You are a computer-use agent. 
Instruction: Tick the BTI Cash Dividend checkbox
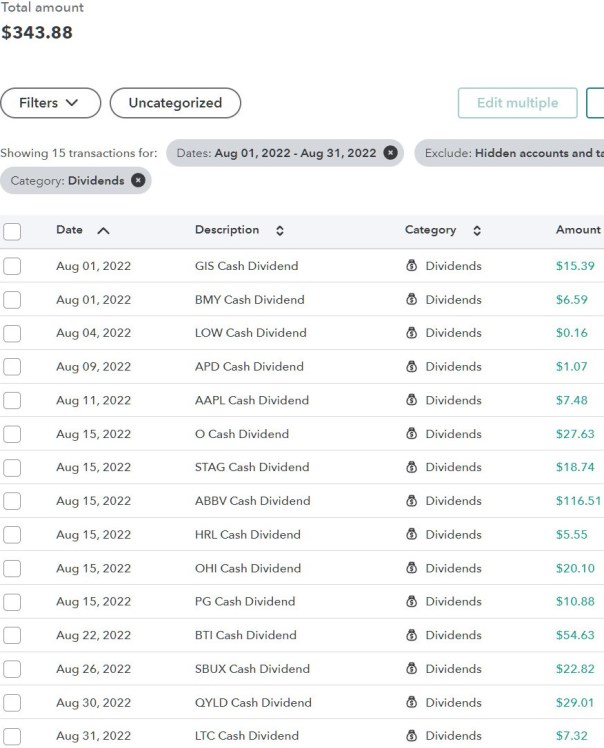coord(12,636)
